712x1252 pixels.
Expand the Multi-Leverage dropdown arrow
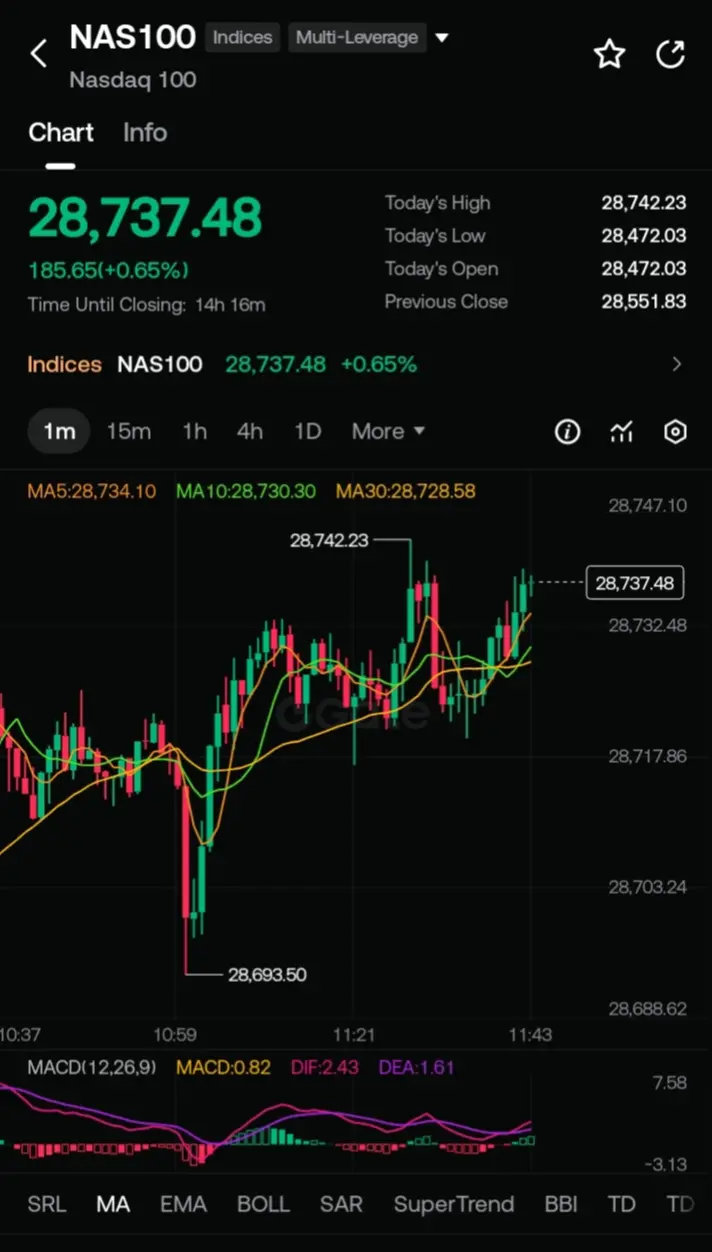442,38
